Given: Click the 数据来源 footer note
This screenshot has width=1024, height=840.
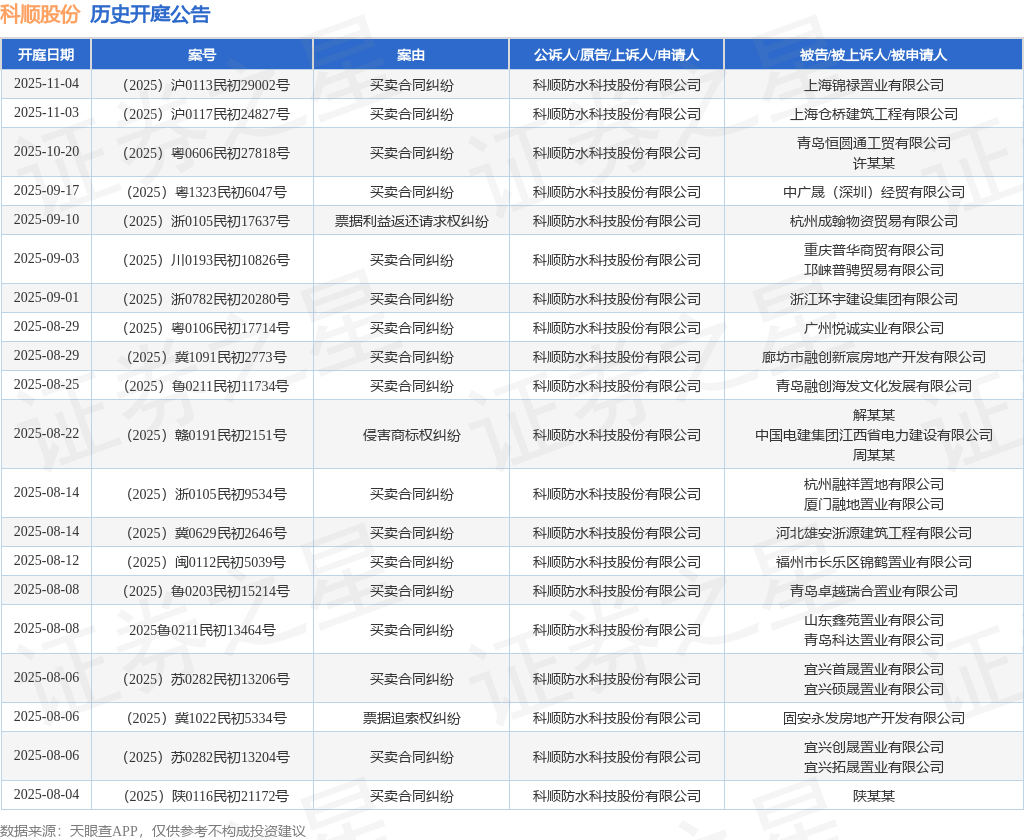Looking at the screenshot, I should [153, 831].
